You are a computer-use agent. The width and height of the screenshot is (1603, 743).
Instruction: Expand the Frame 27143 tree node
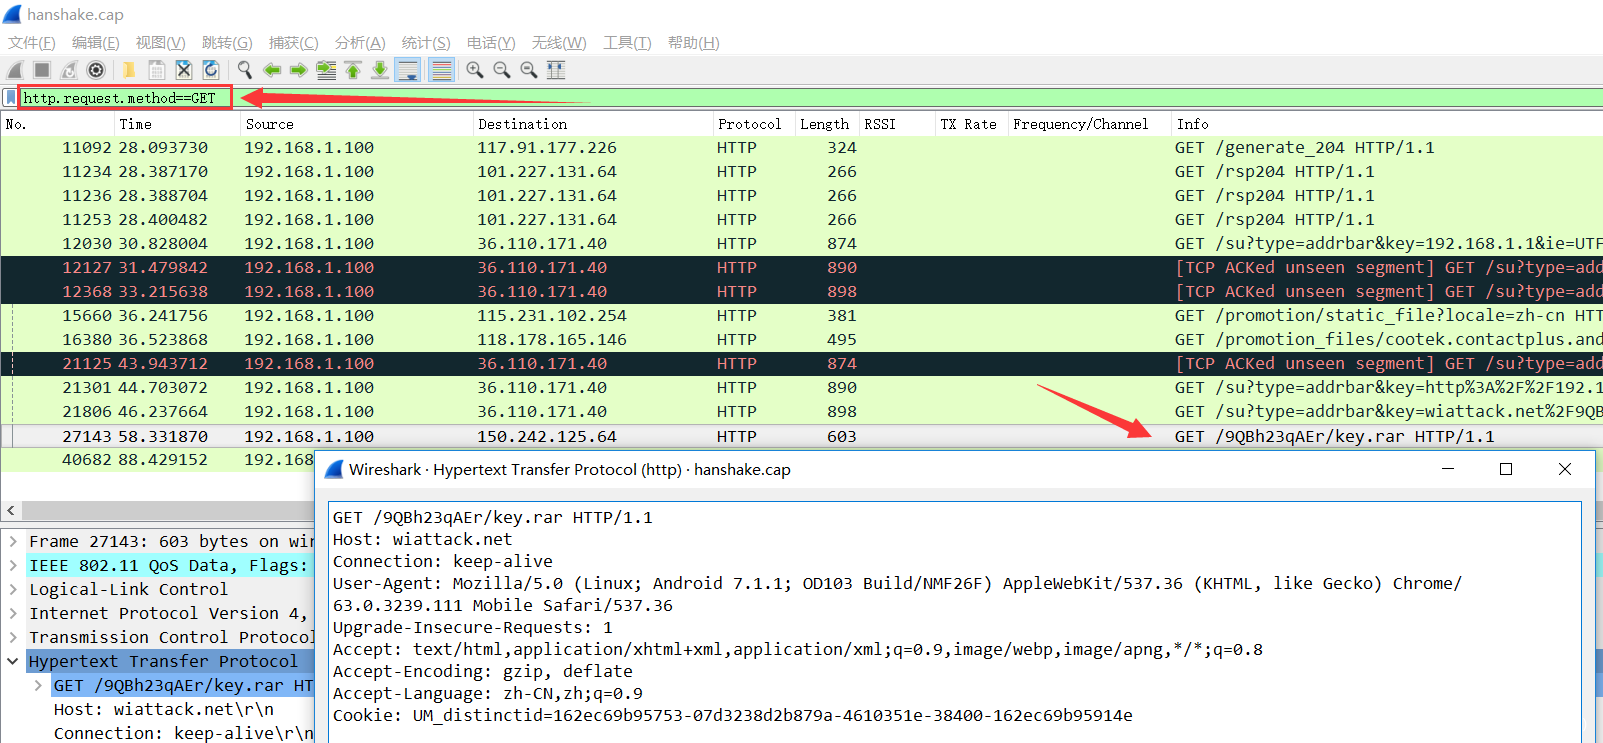point(13,542)
